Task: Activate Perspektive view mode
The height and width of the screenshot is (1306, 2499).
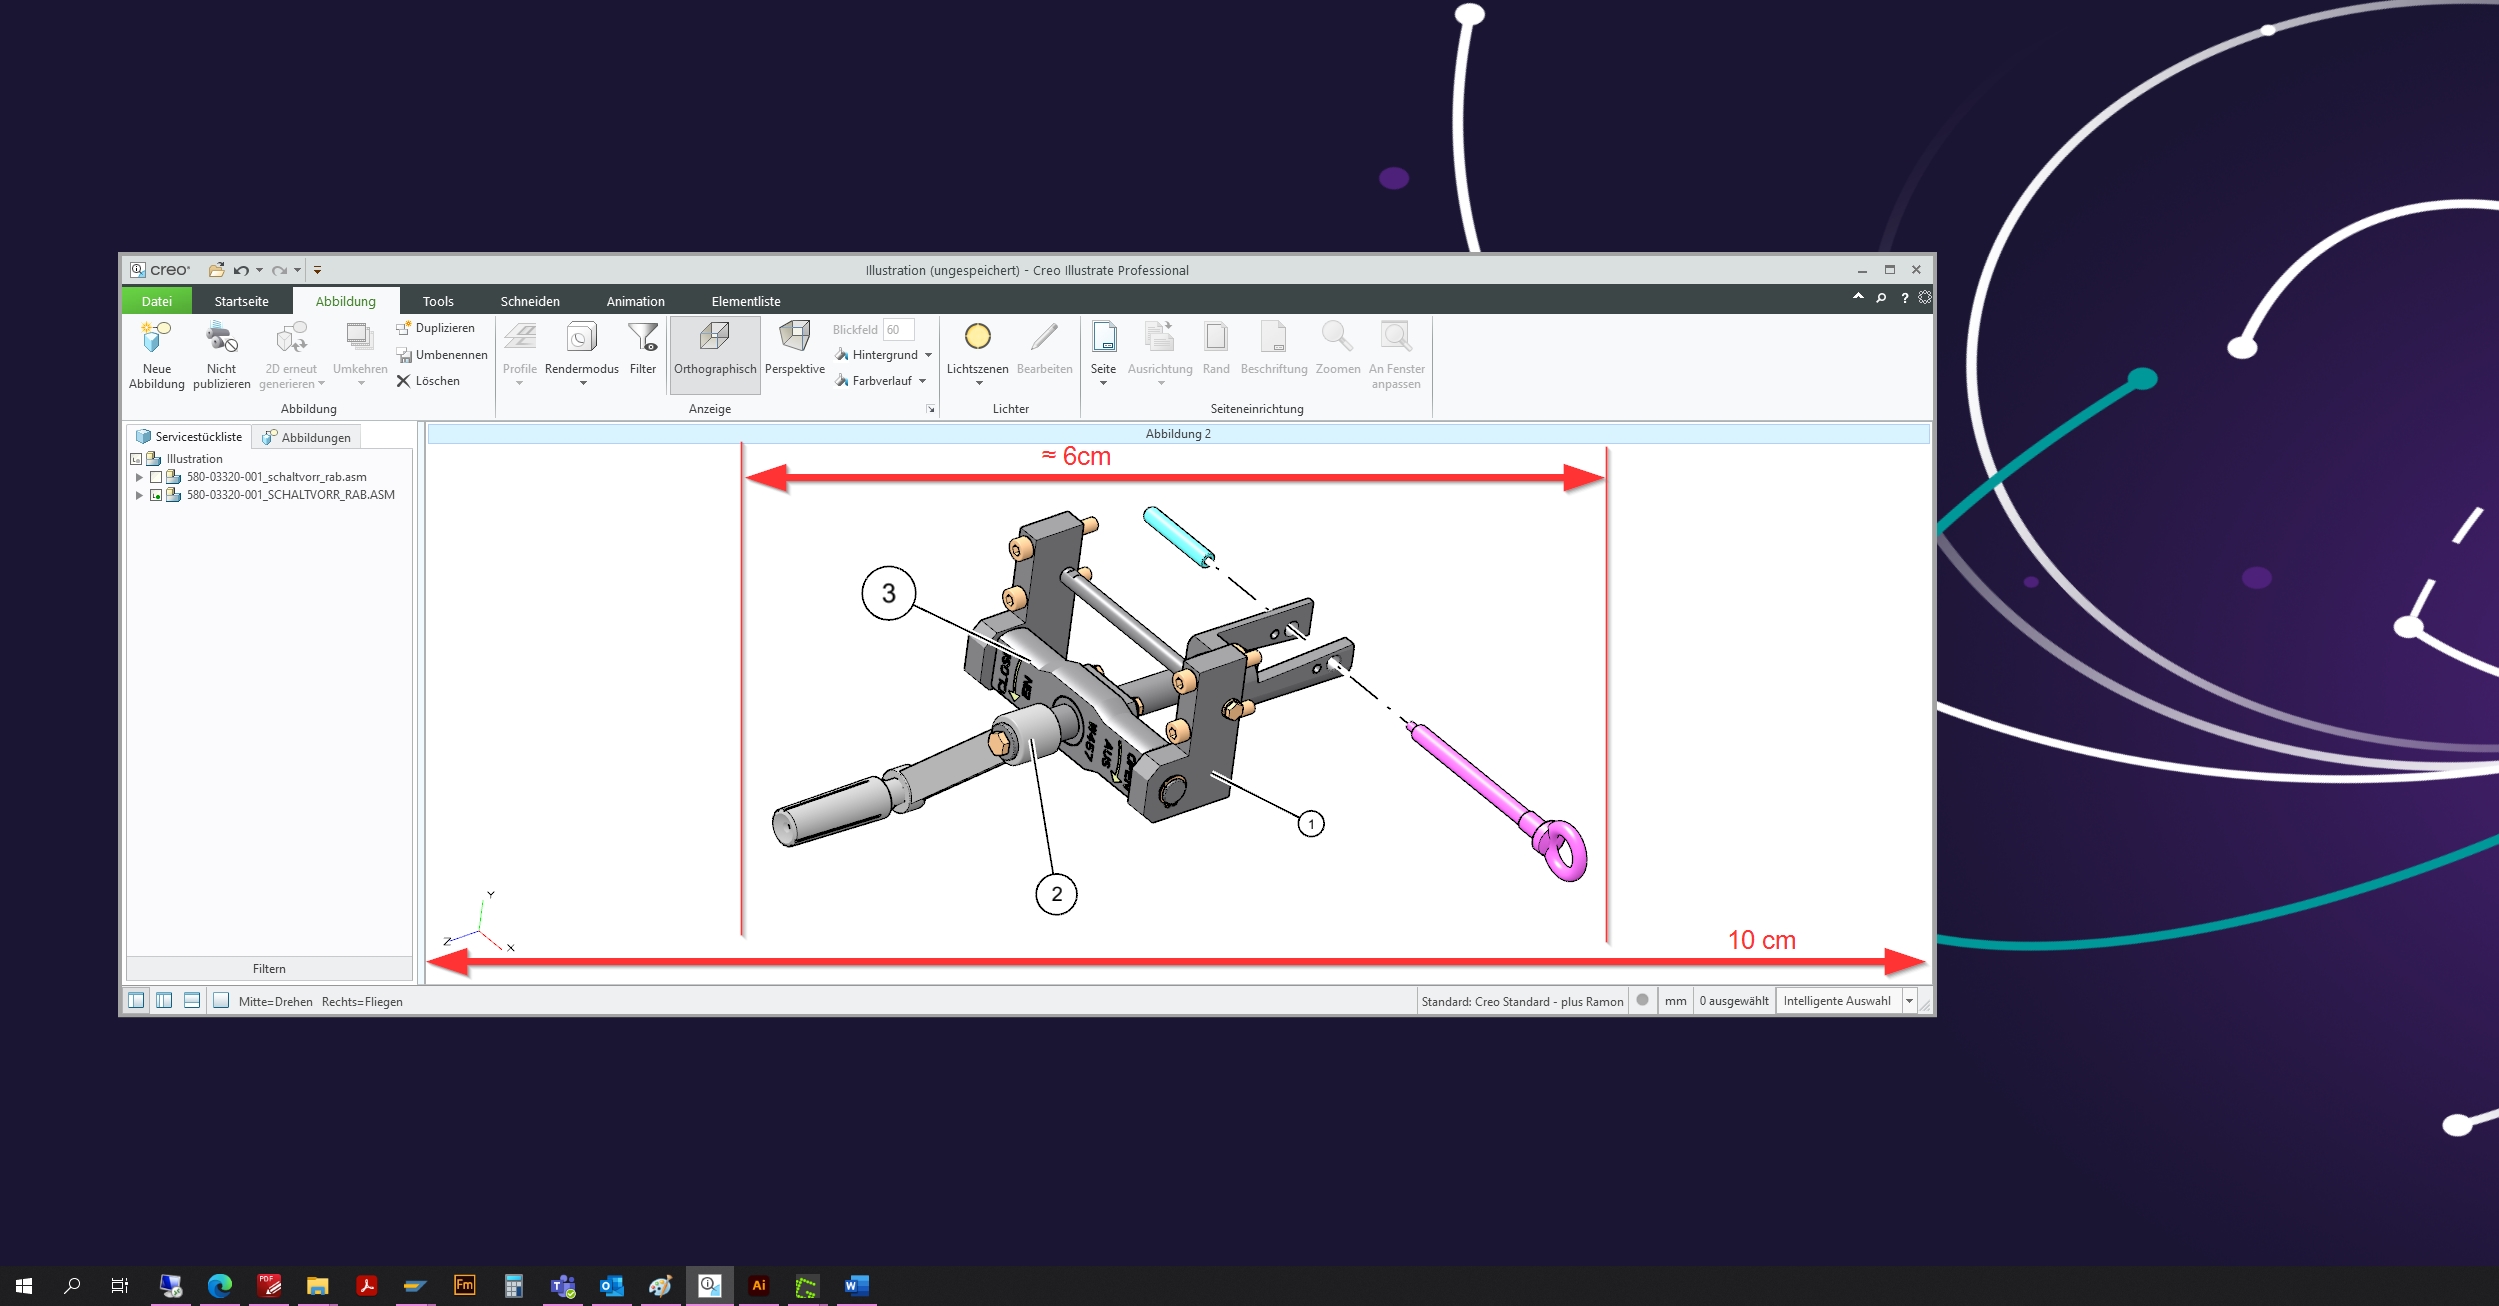Action: click(794, 350)
